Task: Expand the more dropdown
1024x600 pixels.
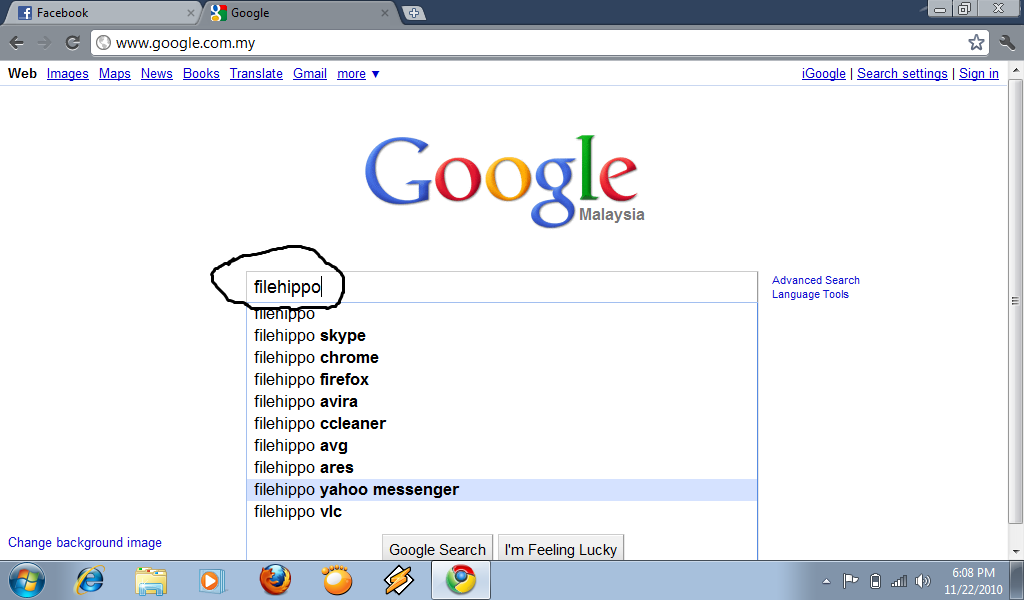Action: 358,74
